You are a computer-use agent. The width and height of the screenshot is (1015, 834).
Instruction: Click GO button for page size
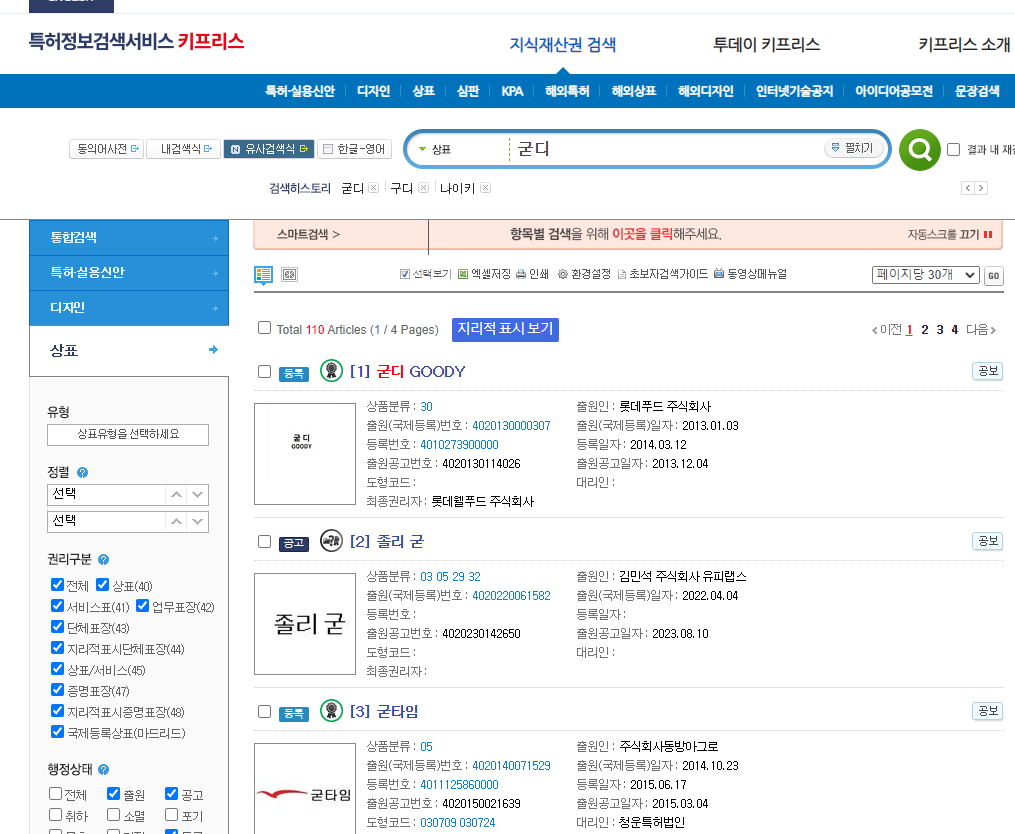tap(993, 275)
